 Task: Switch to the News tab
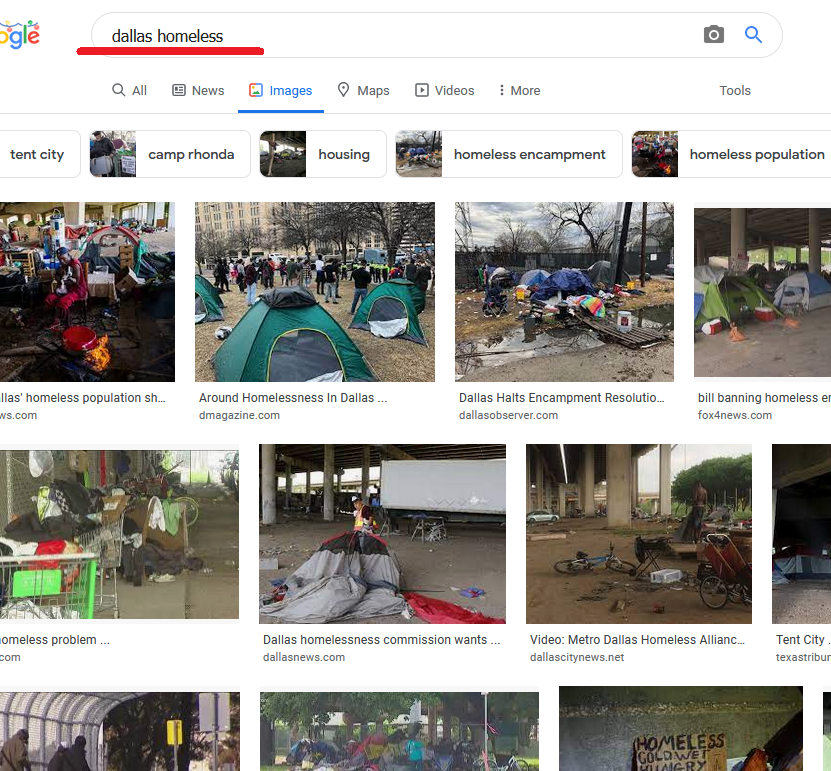click(x=198, y=90)
